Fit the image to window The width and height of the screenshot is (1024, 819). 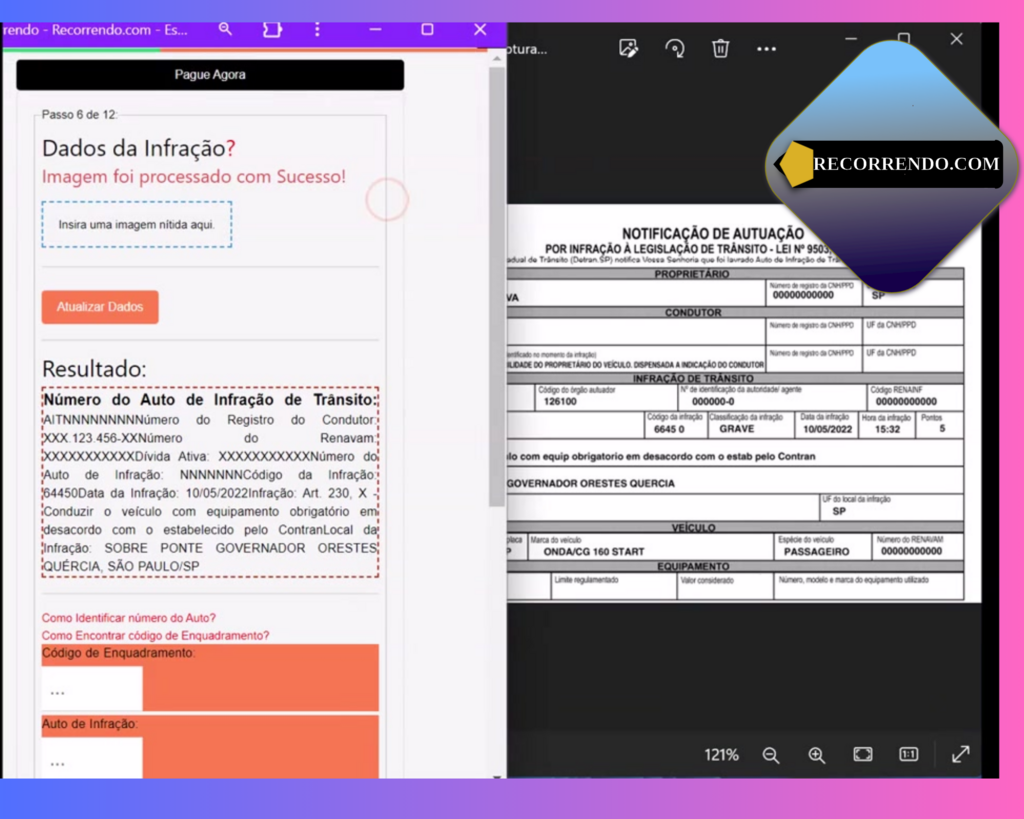863,755
